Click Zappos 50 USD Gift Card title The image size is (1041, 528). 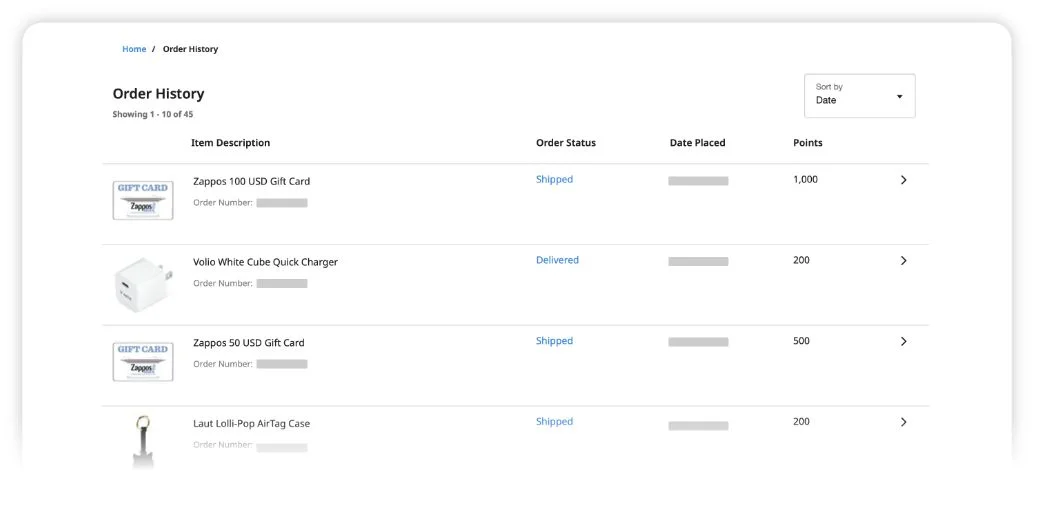click(248, 343)
